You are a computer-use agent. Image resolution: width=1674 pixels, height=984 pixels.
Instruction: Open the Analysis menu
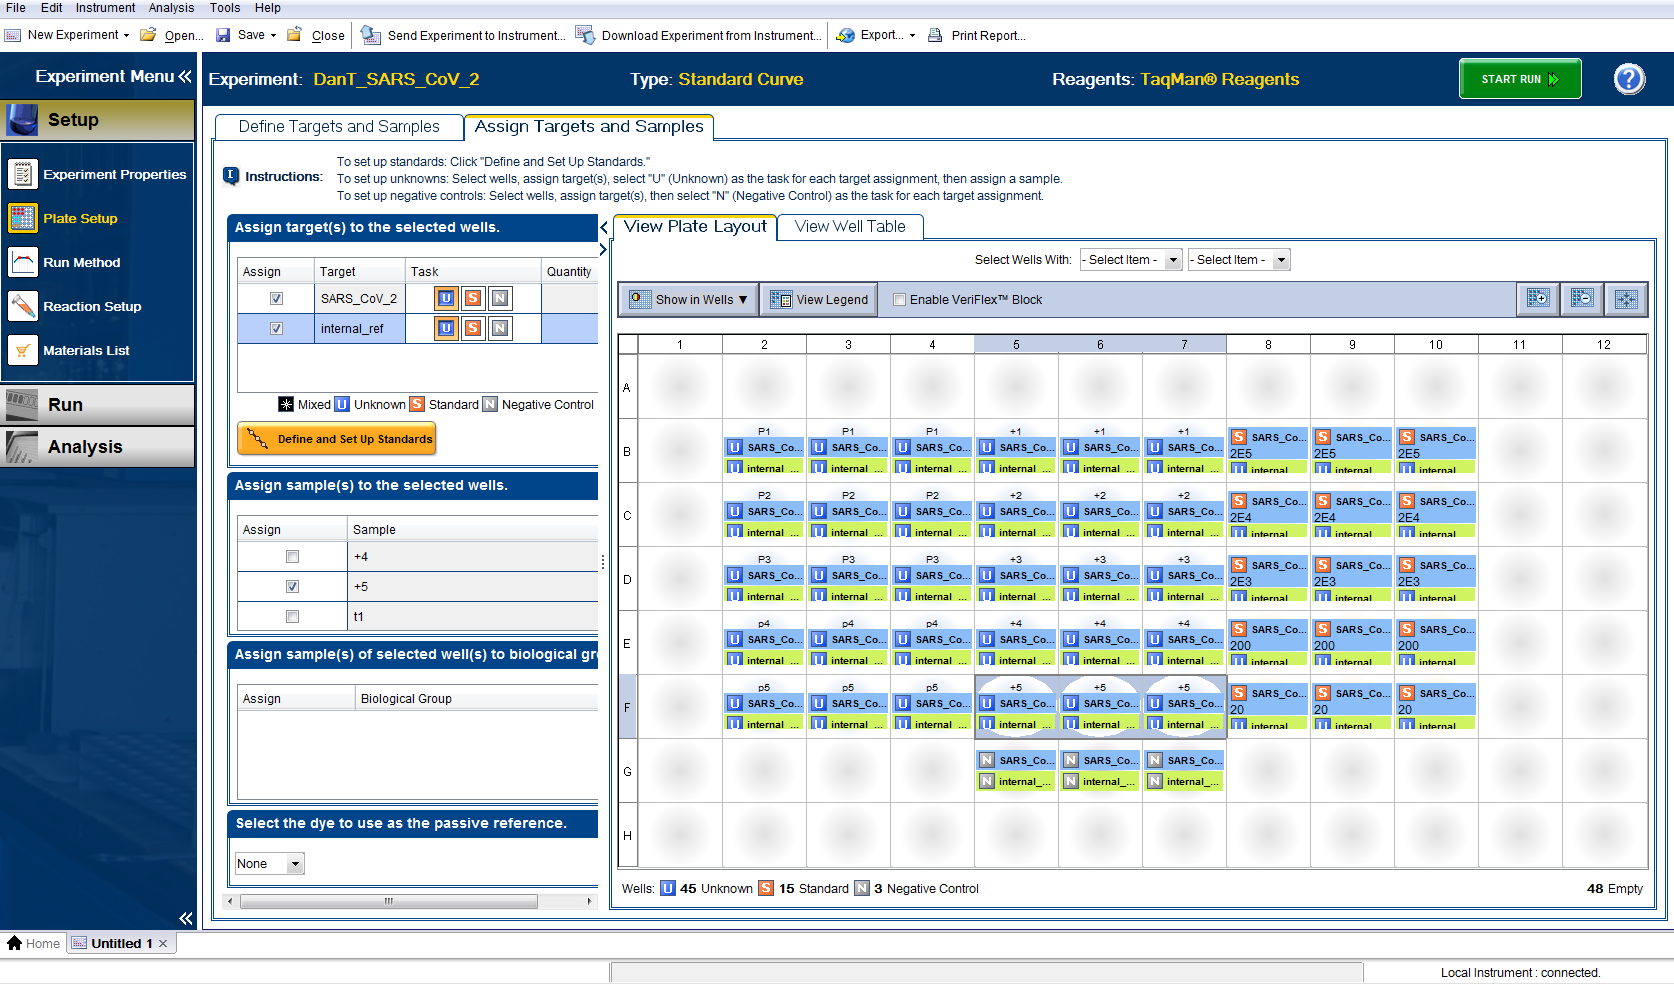171,8
